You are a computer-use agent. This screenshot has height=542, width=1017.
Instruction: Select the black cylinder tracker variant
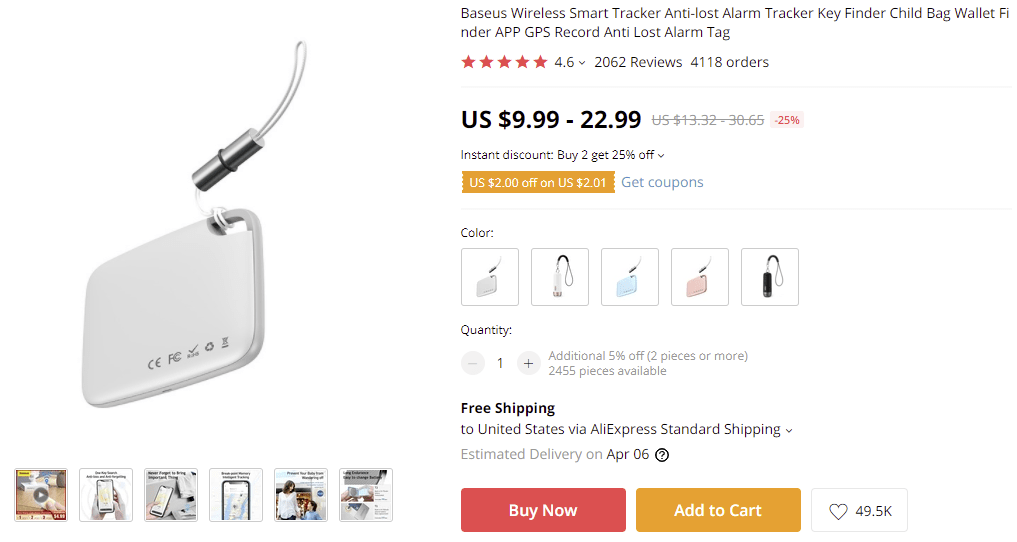click(x=770, y=277)
